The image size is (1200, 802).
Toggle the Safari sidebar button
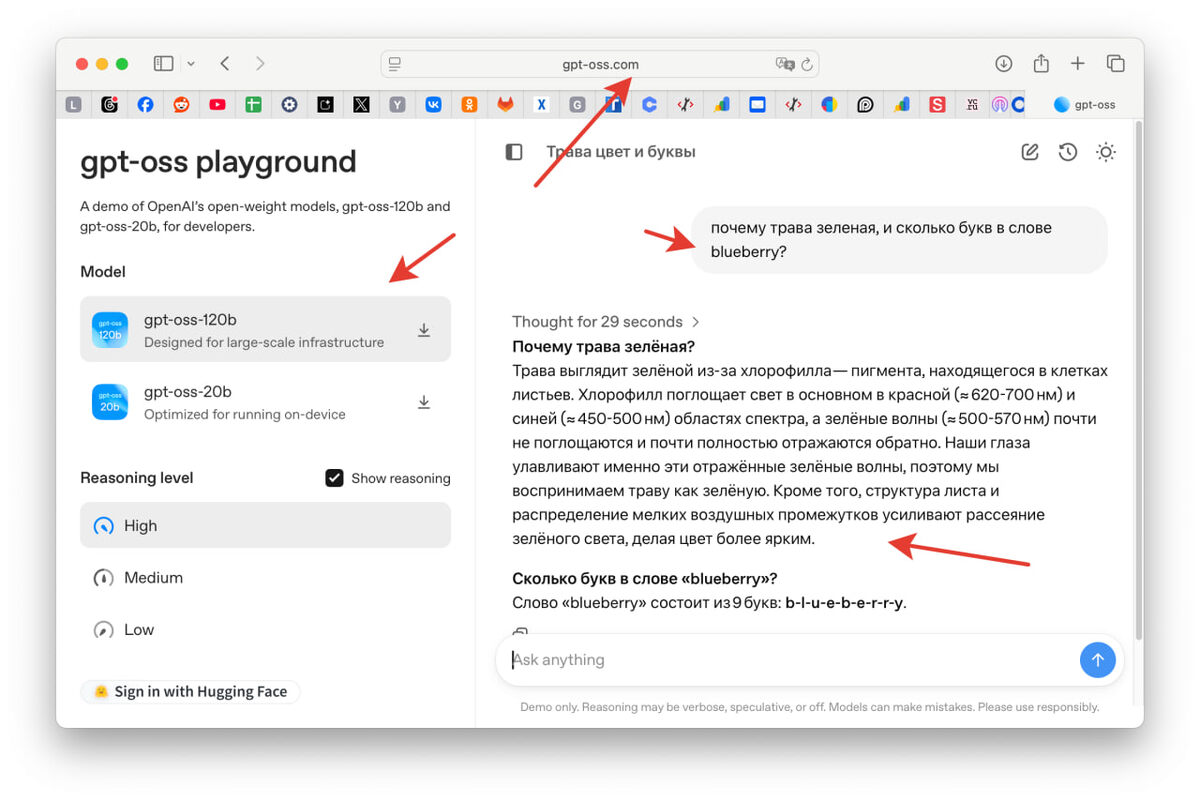(163, 64)
